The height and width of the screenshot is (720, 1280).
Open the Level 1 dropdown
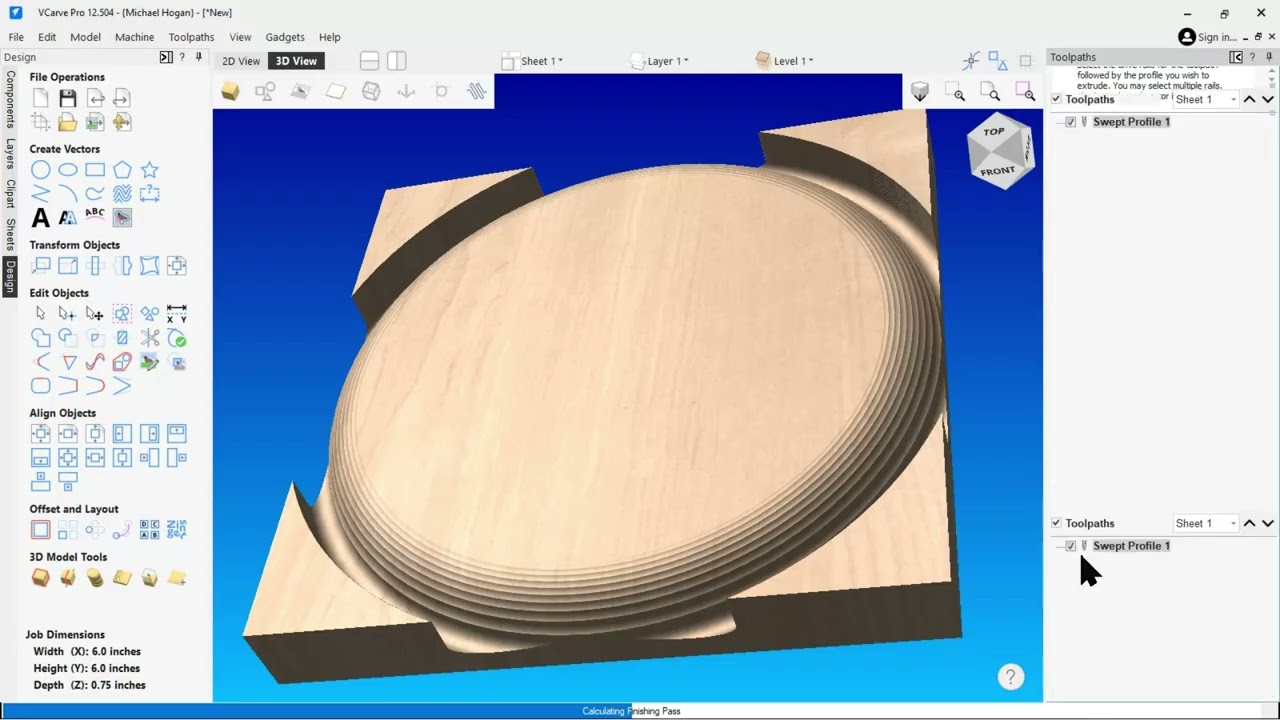[x=784, y=61]
